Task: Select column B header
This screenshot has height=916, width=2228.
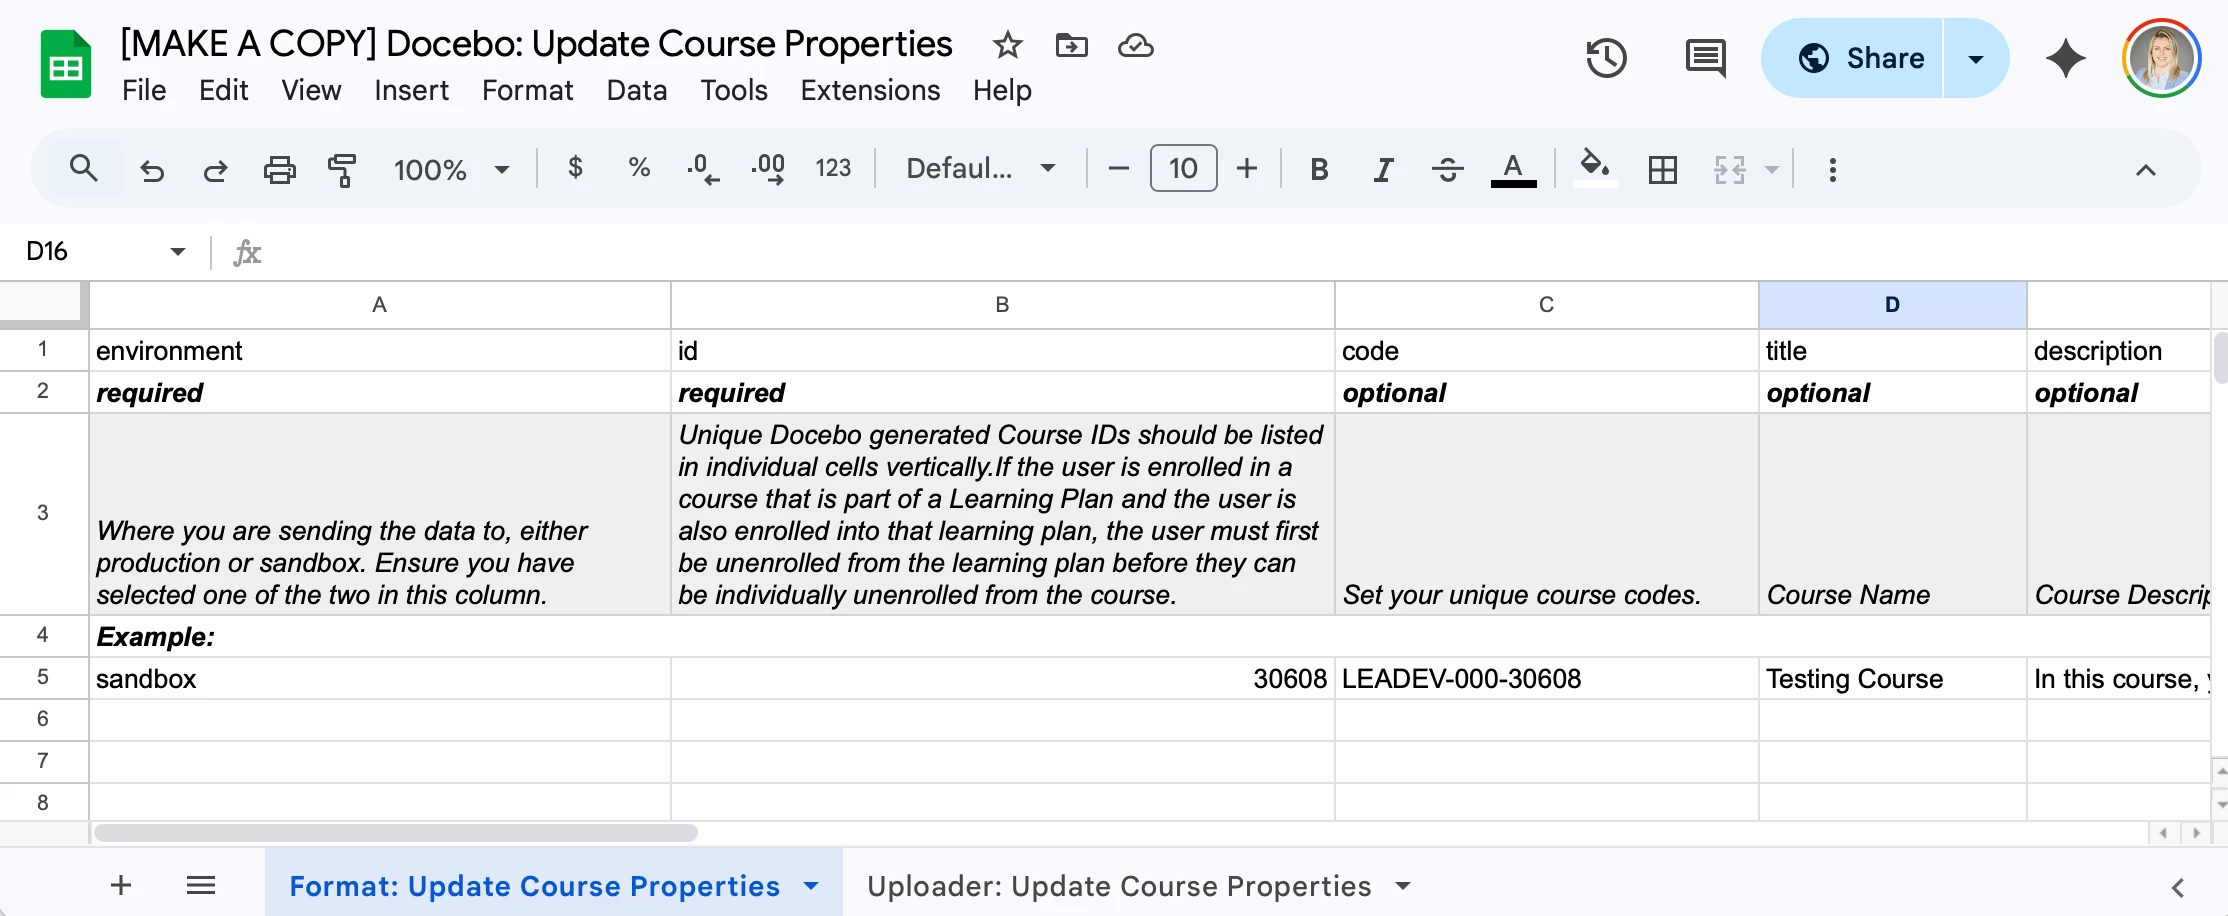Action: (x=1002, y=305)
